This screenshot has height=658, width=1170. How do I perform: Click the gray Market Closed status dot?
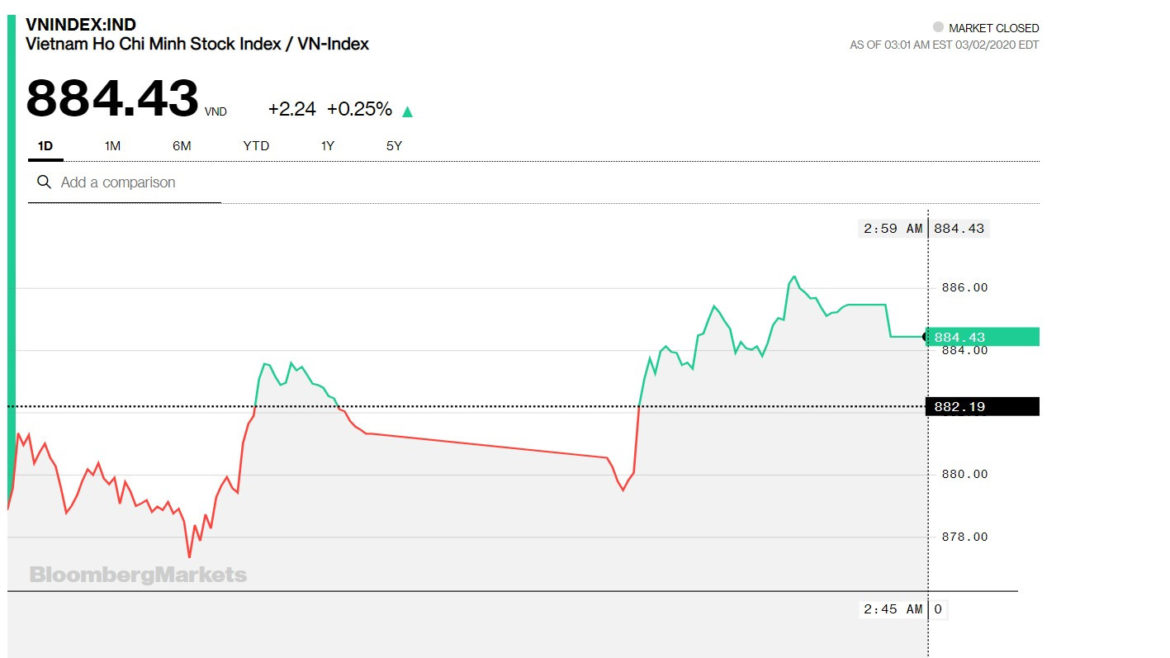[x=937, y=27]
